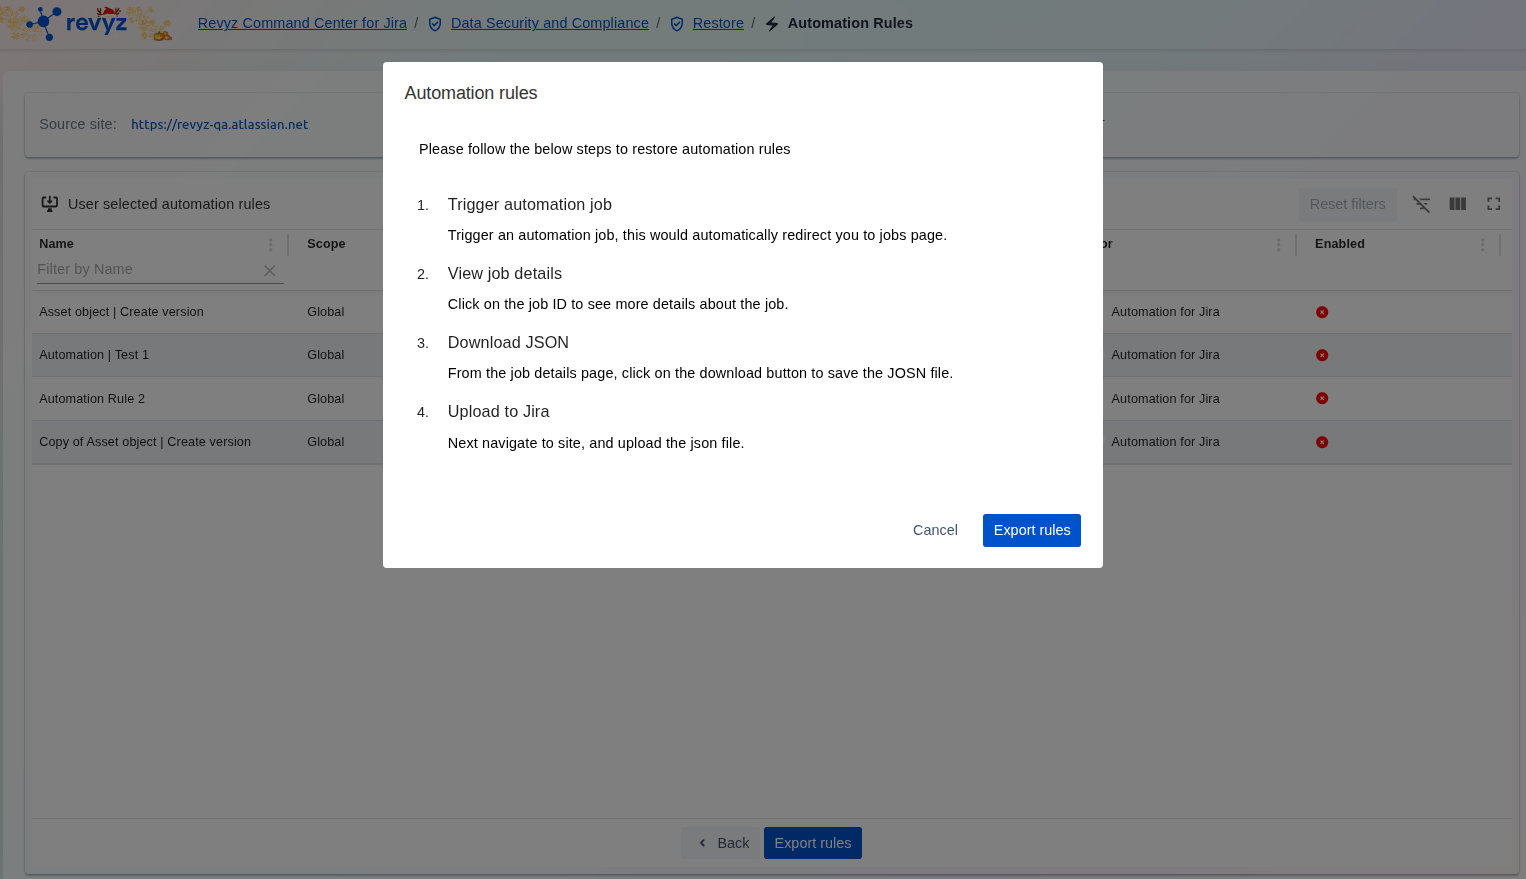
Task: Open Name column options menu
Action: click(270, 245)
